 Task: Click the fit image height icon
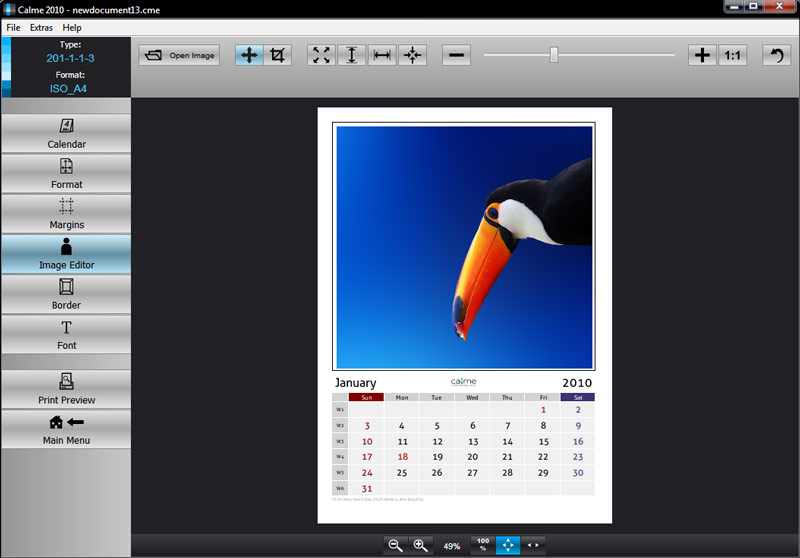pyautogui.click(x=351, y=56)
